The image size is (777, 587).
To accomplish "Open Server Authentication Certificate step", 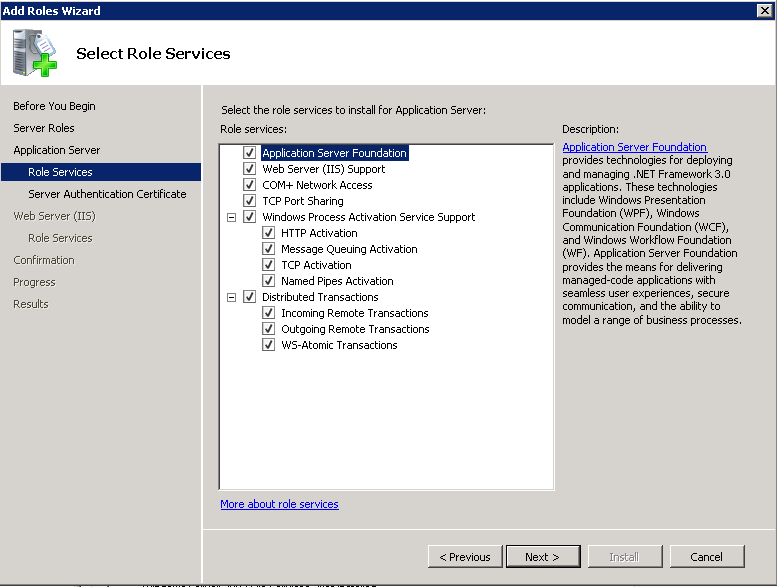I will pyautogui.click(x=107, y=194).
